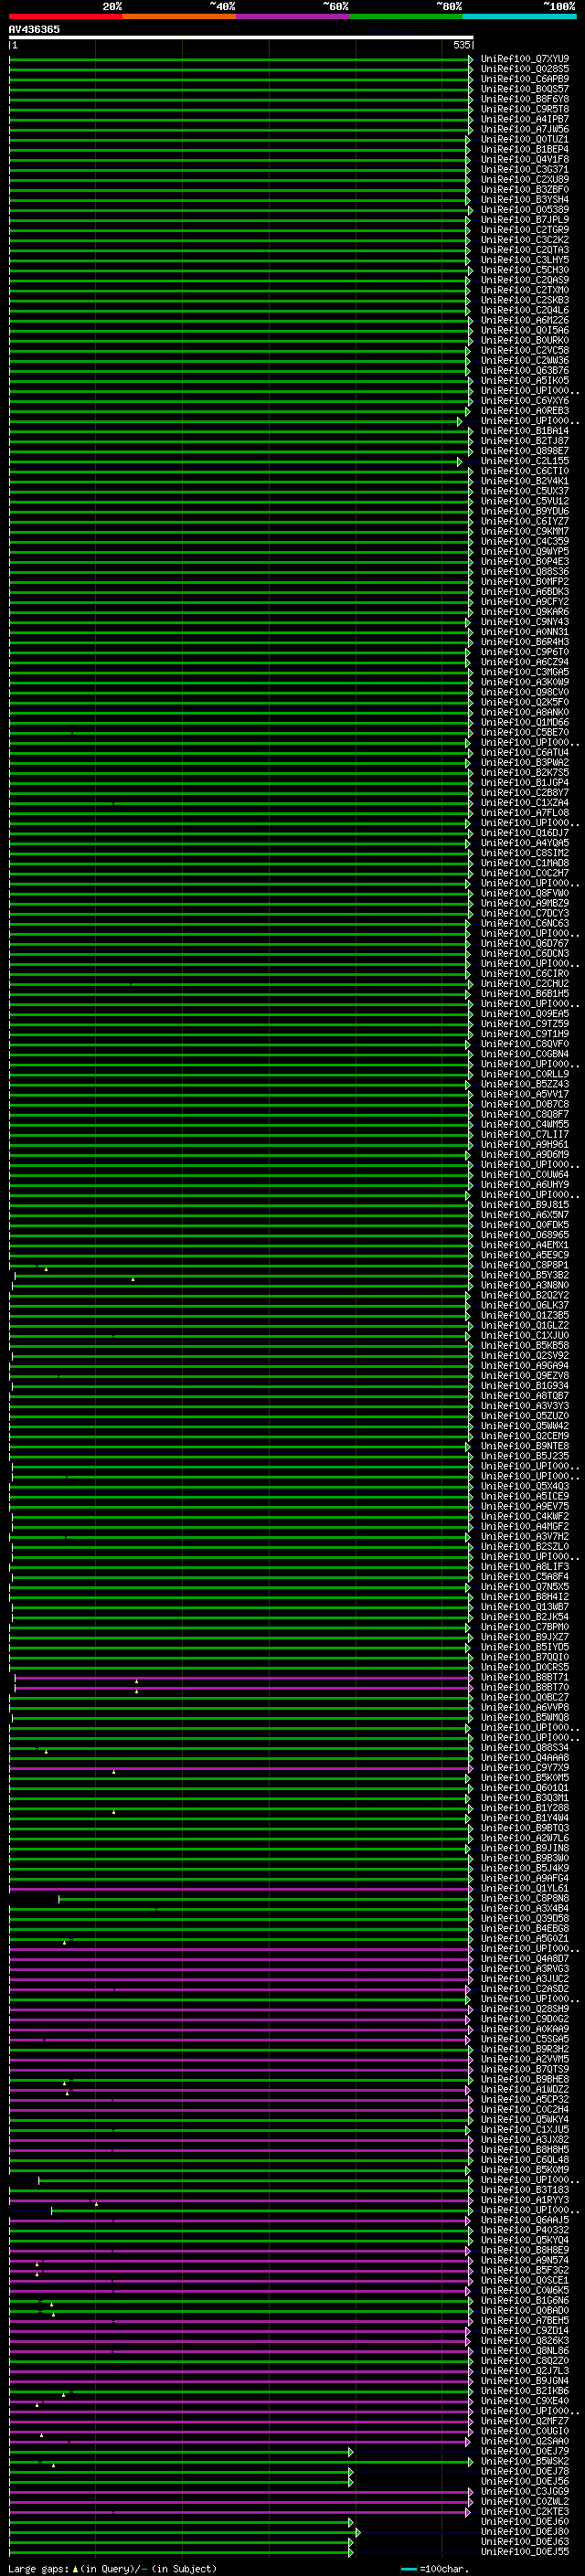Image resolution: width=585 pixels, height=2576 pixels.
Task: Click the white query sequence bar
Action: click(x=241, y=37)
